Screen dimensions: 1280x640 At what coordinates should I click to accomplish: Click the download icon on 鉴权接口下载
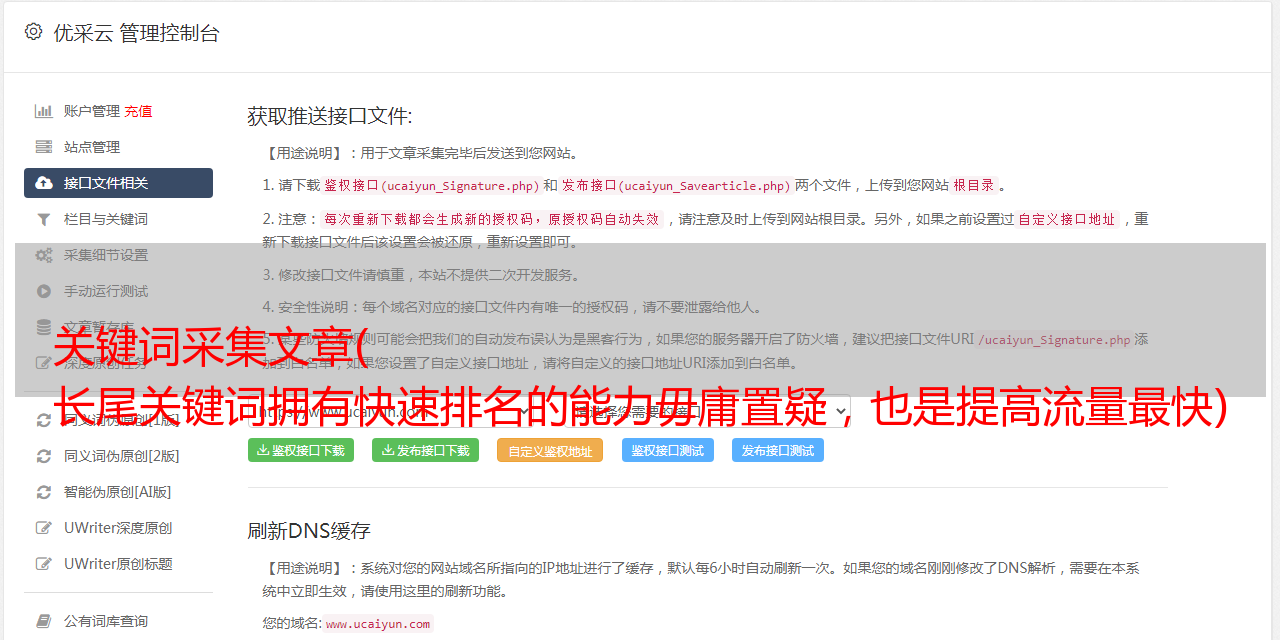click(x=263, y=450)
